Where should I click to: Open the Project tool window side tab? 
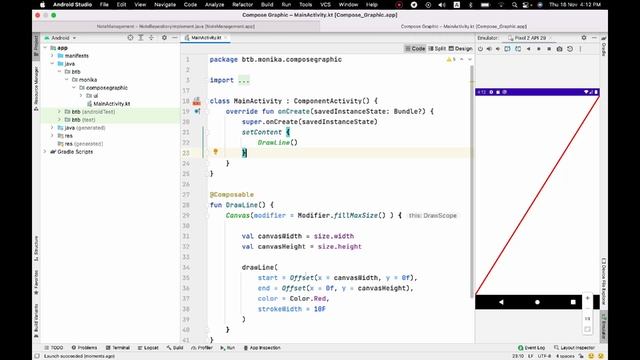36,46
